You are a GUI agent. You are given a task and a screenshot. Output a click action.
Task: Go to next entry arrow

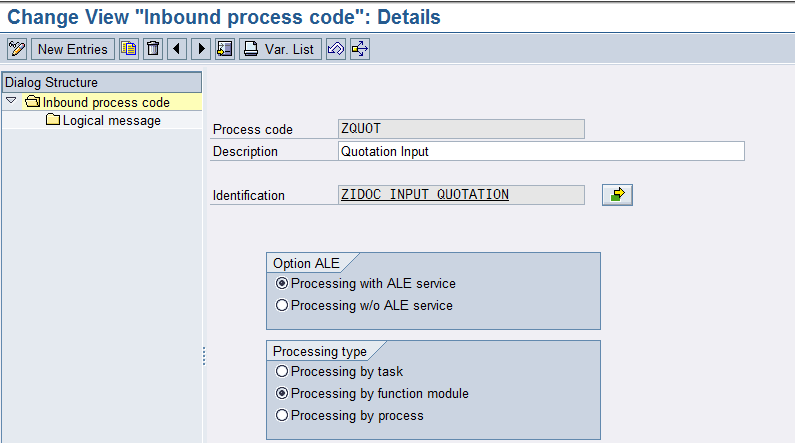click(201, 49)
